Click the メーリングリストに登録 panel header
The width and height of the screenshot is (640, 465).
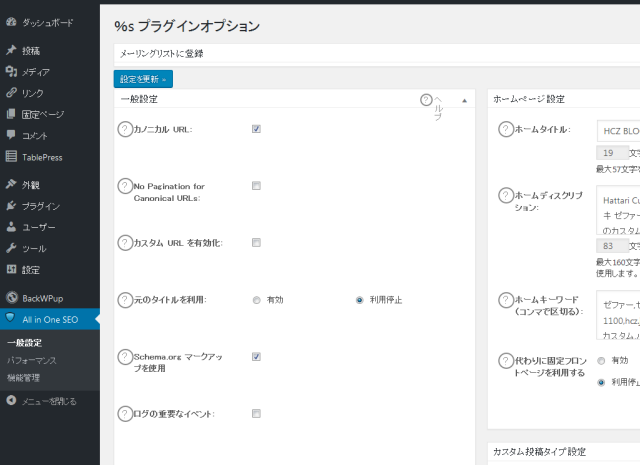377,53
